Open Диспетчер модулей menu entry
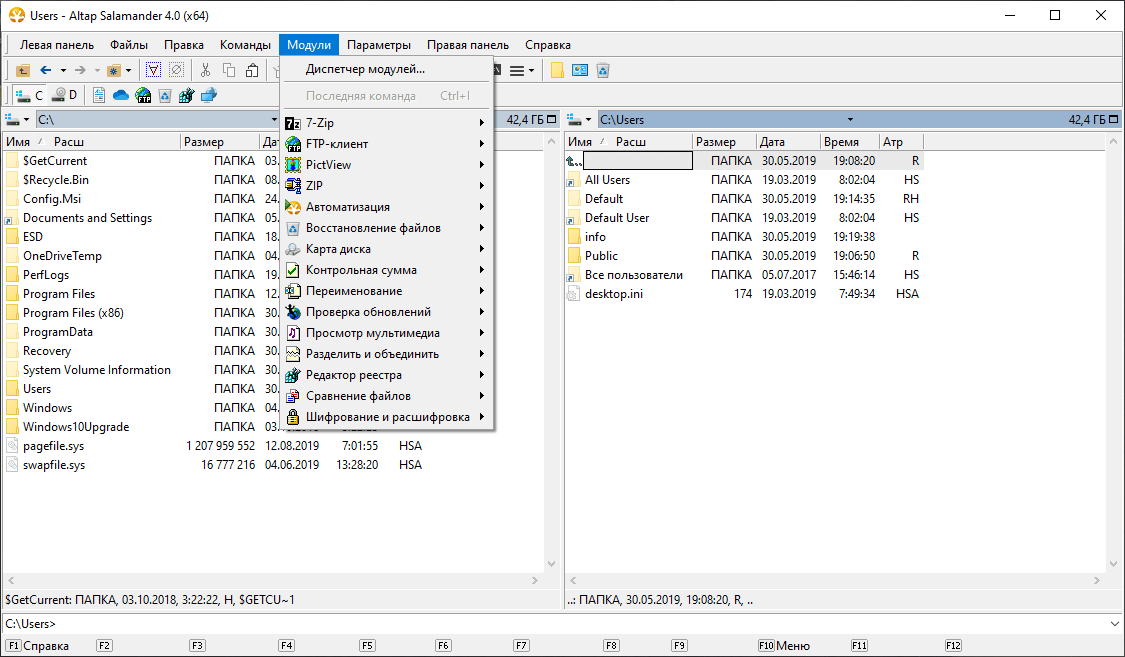The height and width of the screenshot is (657, 1125). [387, 69]
